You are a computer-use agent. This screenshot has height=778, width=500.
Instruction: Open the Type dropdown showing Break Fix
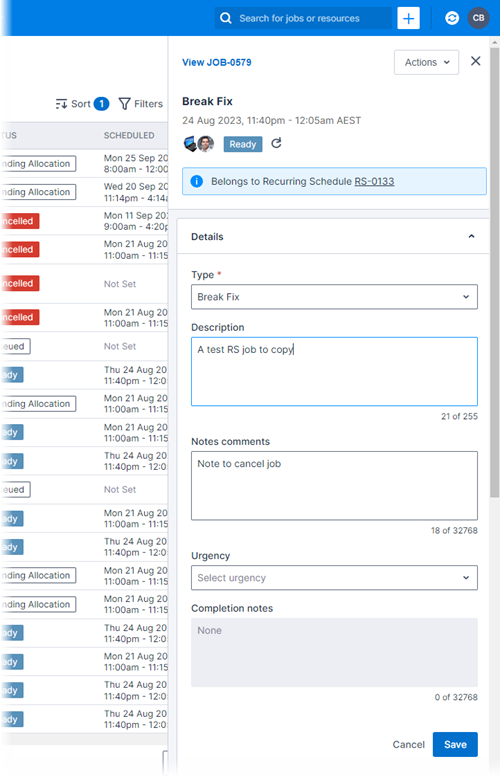tap(334, 297)
